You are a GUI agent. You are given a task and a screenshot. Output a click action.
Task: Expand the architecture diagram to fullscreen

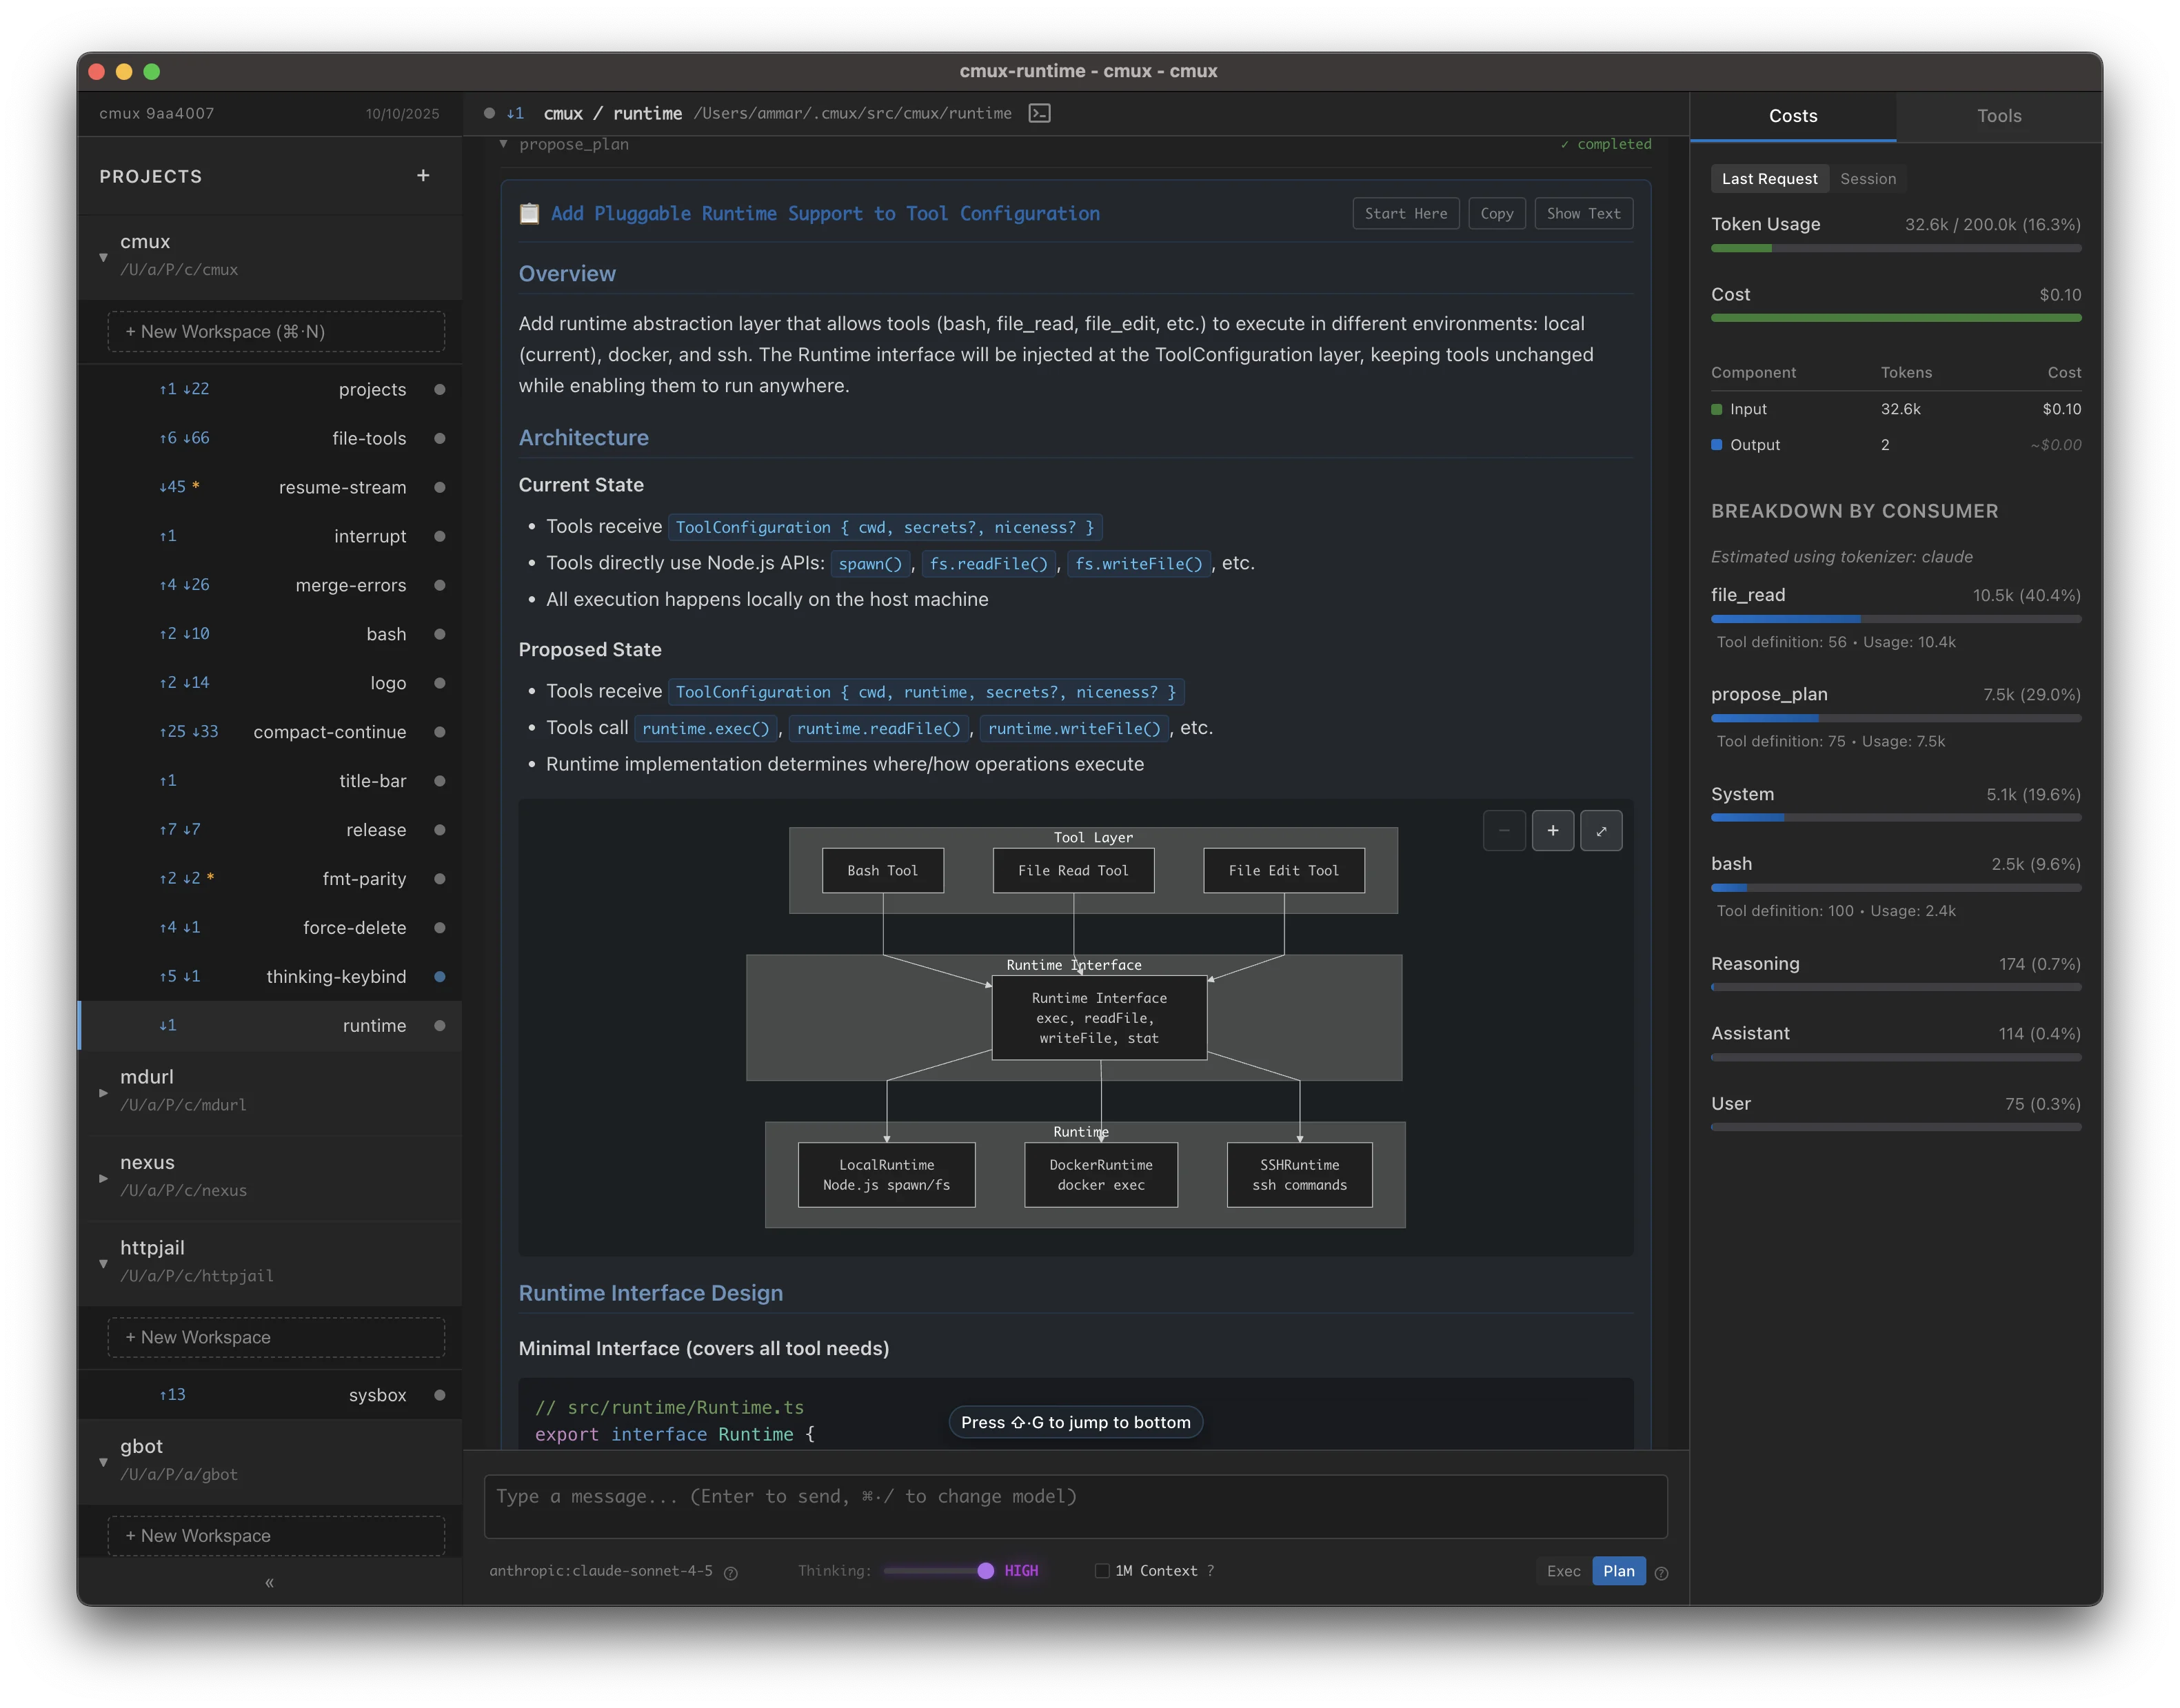(x=1601, y=830)
